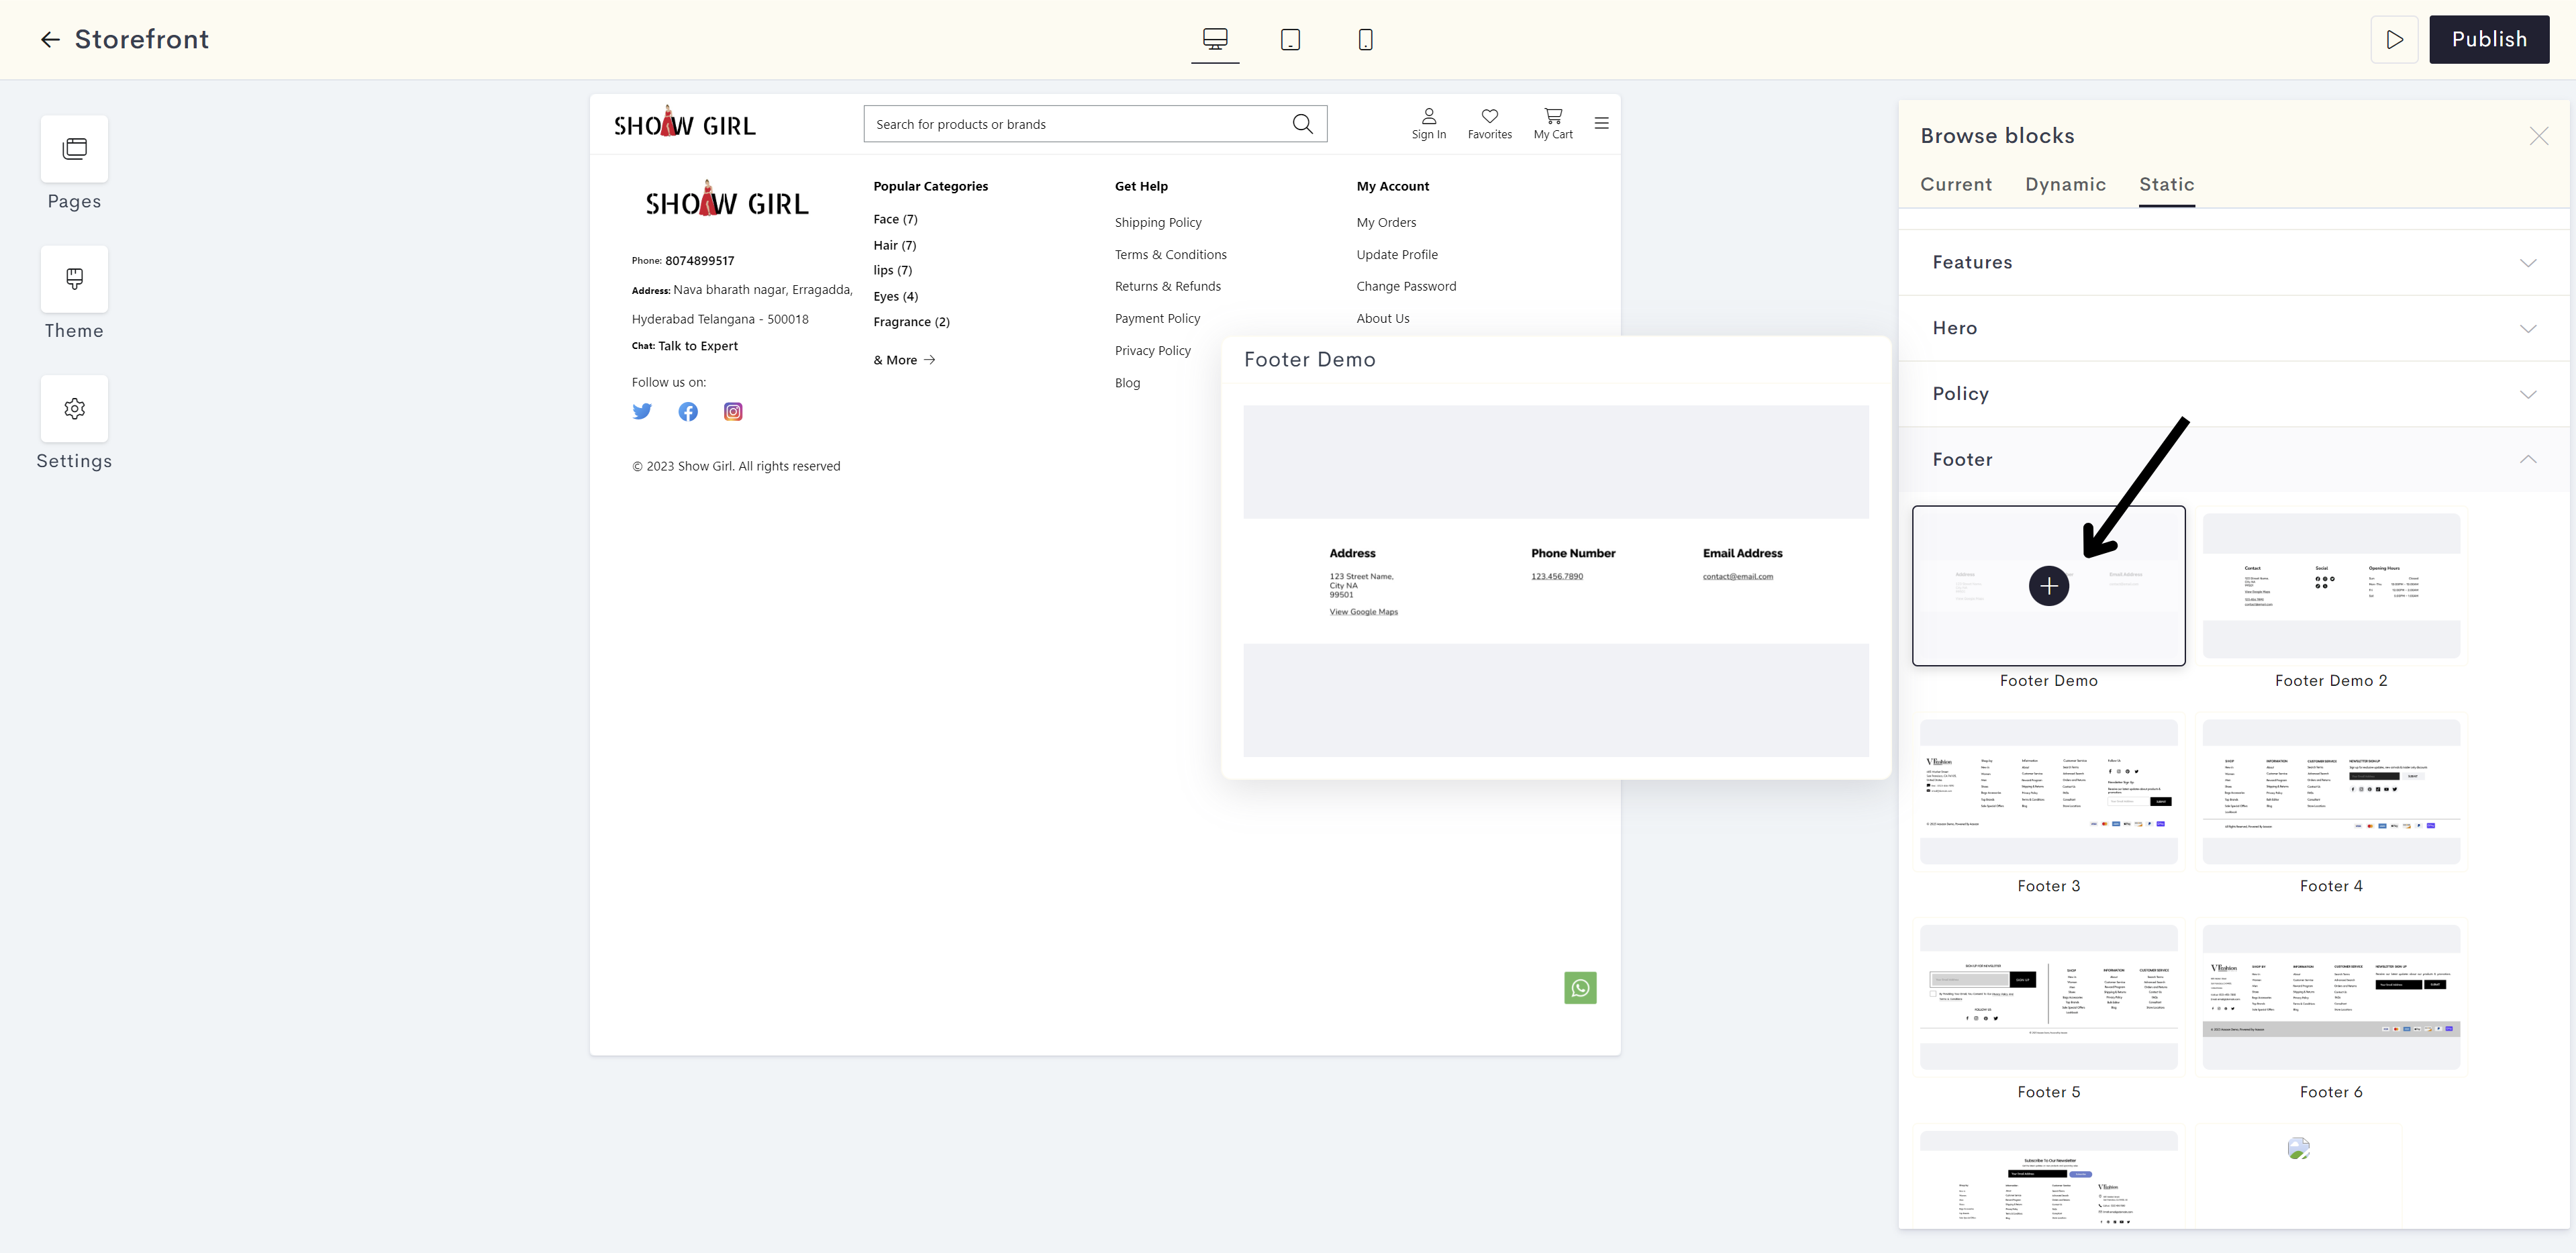Click the play preview button
Screen dimensions: 2576x1253
(2394, 39)
